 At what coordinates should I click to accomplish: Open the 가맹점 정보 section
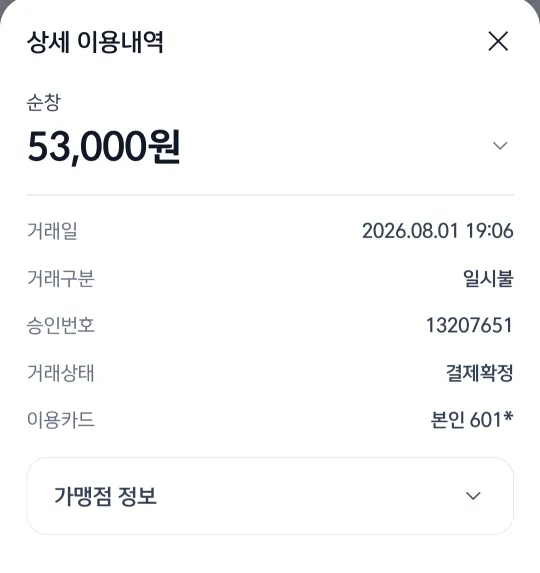pos(270,496)
